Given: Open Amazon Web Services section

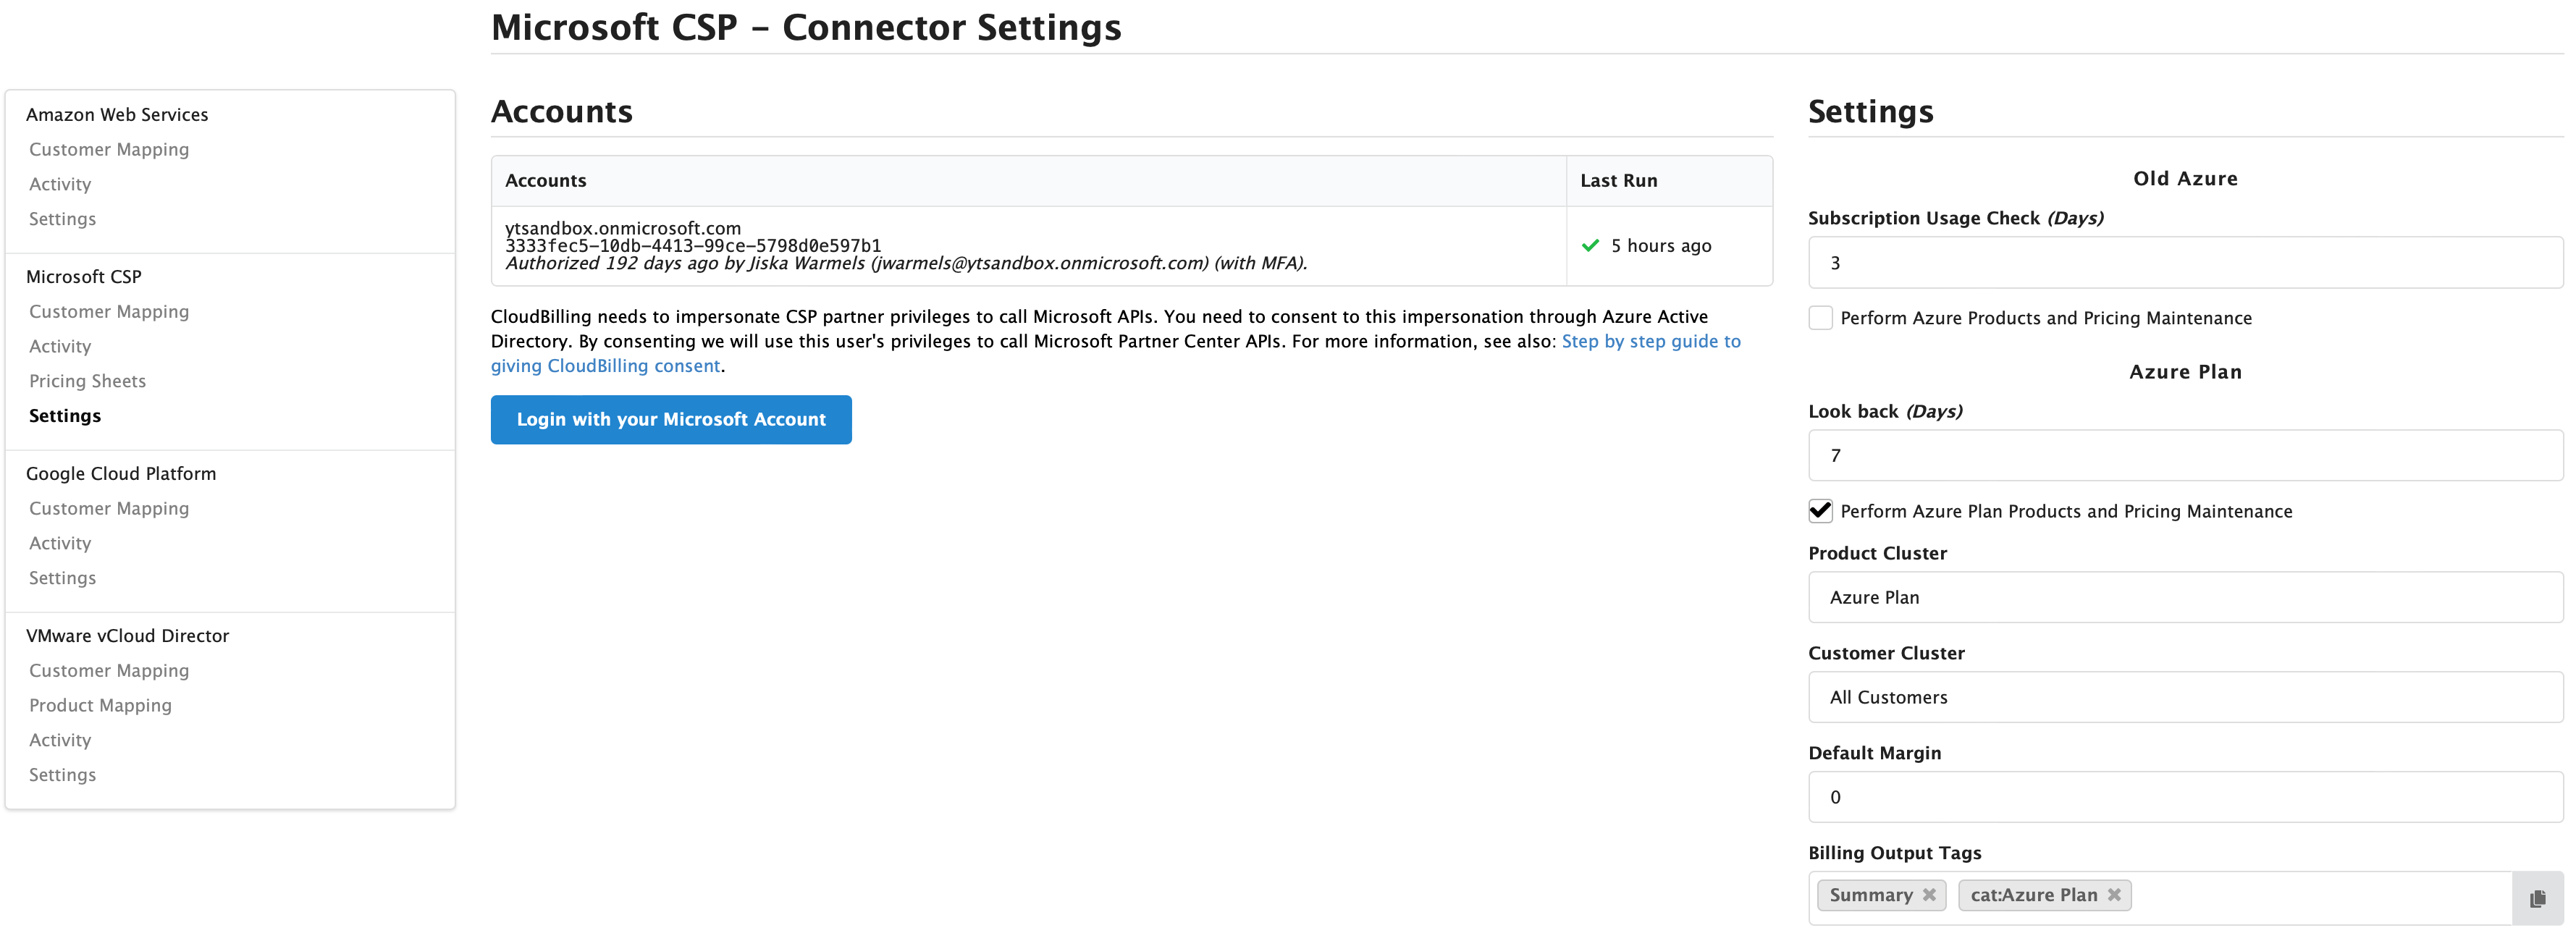Looking at the screenshot, I should [117, 114].
